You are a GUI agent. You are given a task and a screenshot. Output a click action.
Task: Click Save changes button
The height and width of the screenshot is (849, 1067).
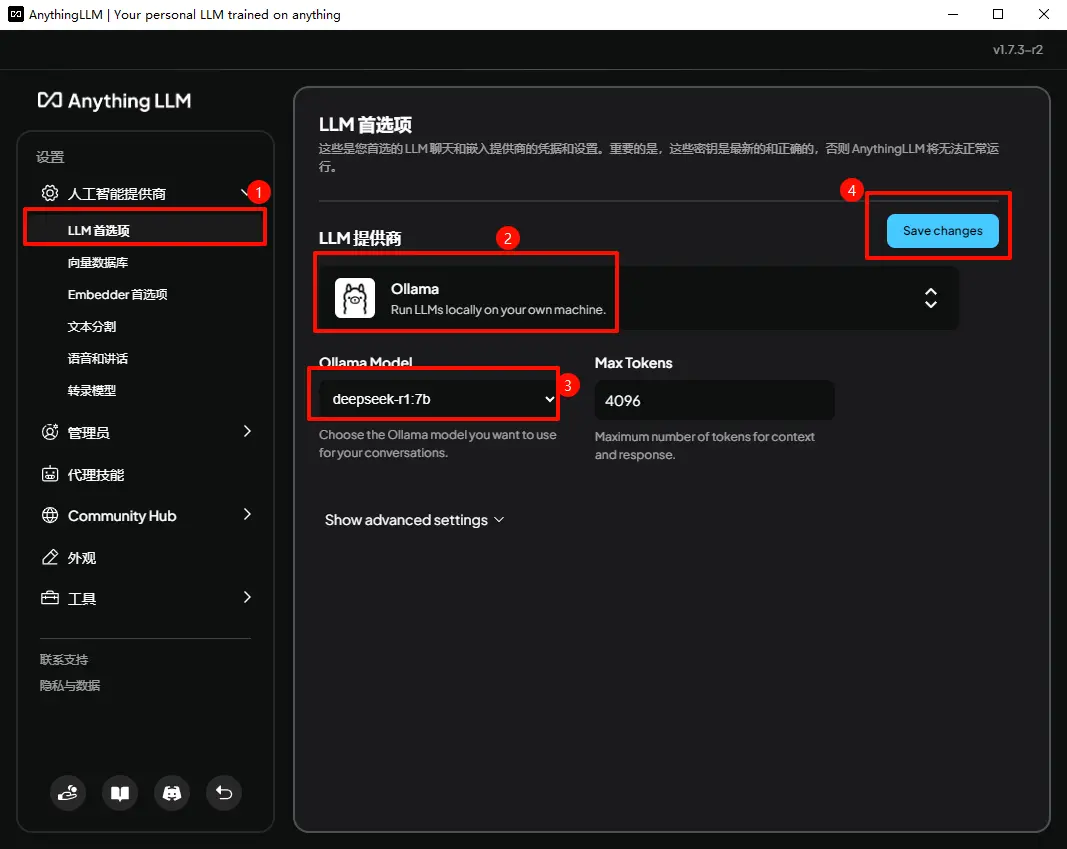942,231
